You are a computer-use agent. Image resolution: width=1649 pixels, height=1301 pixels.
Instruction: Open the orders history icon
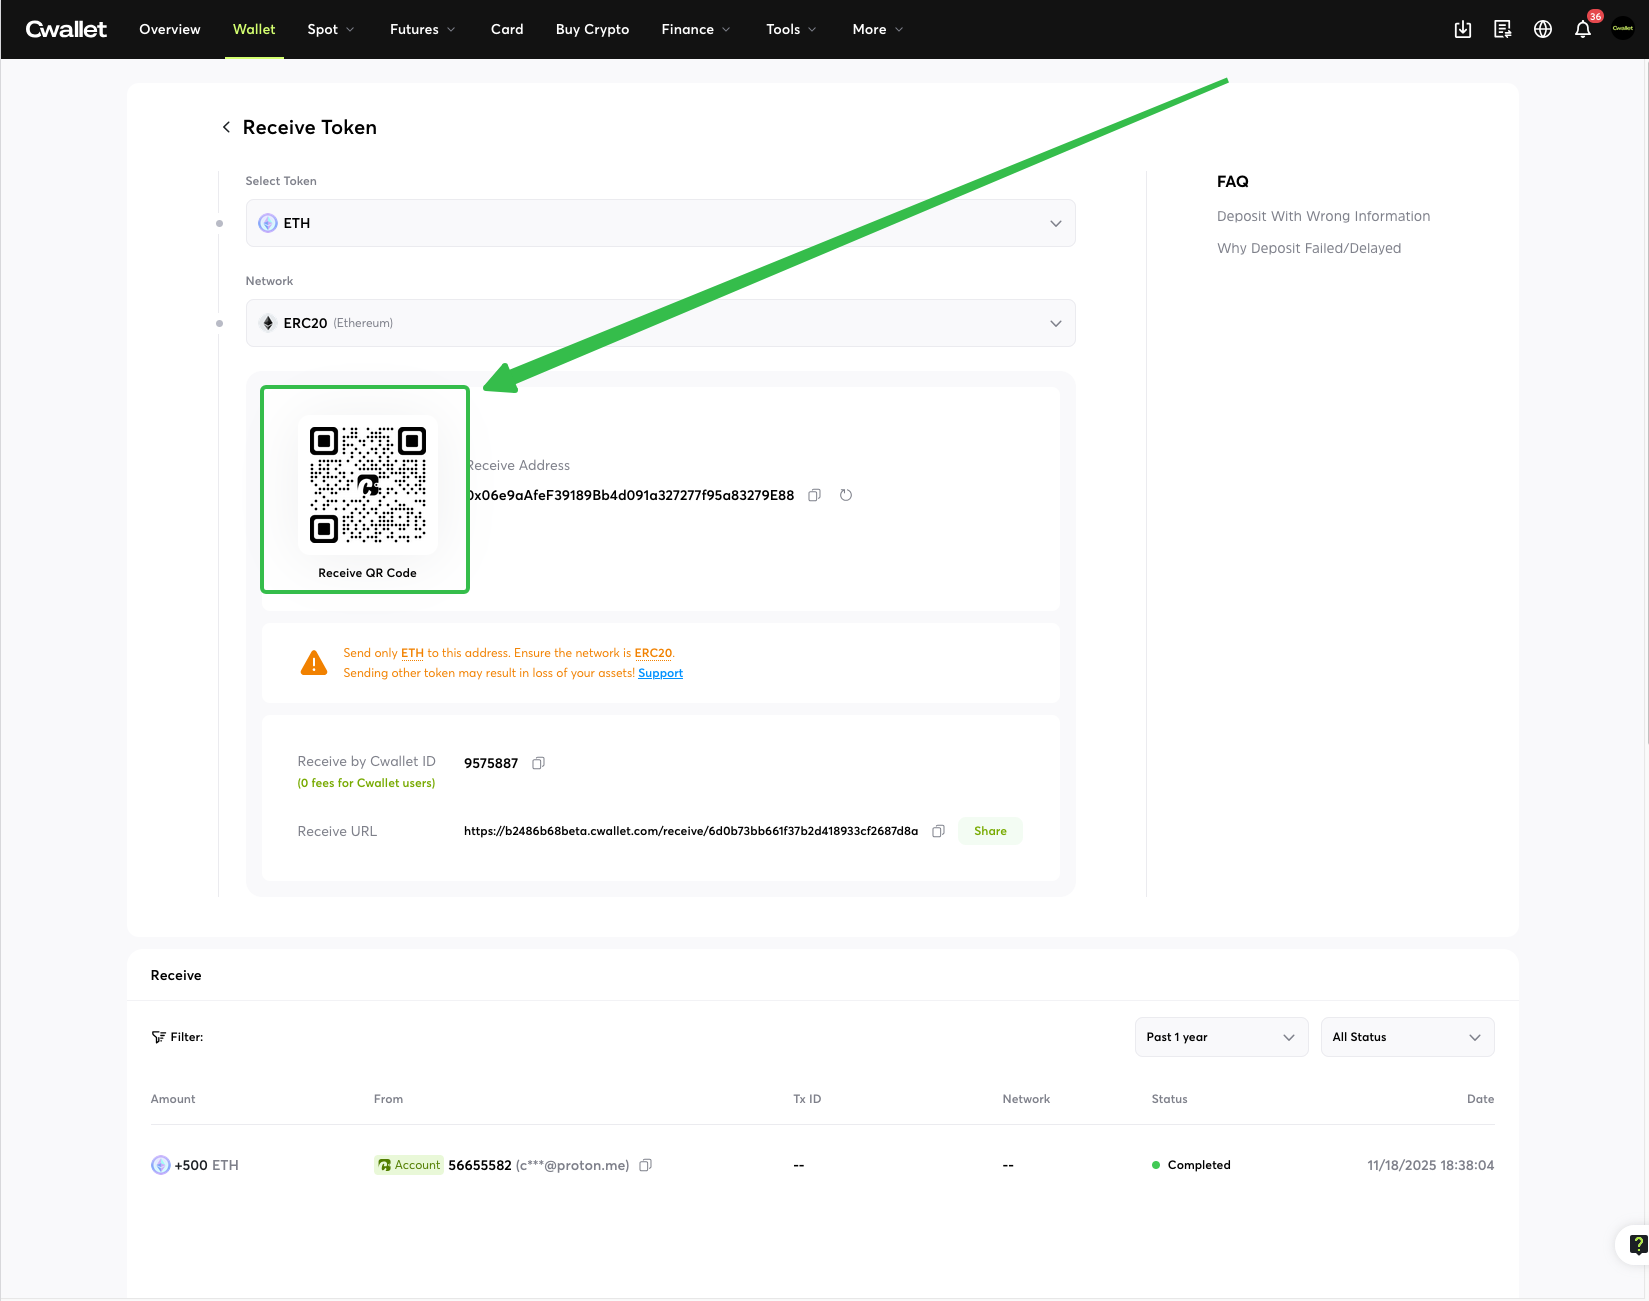(1503, 29)
